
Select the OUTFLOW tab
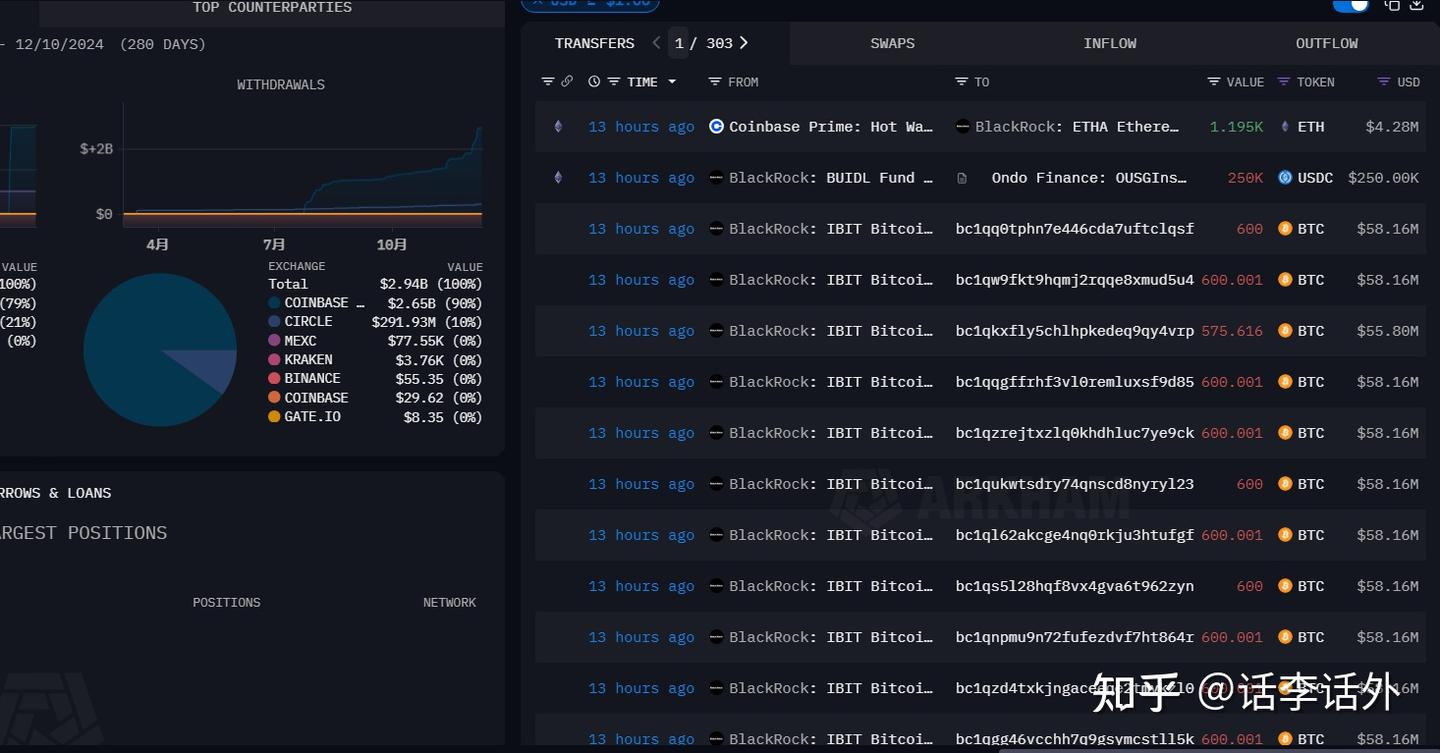[1326, 43]
